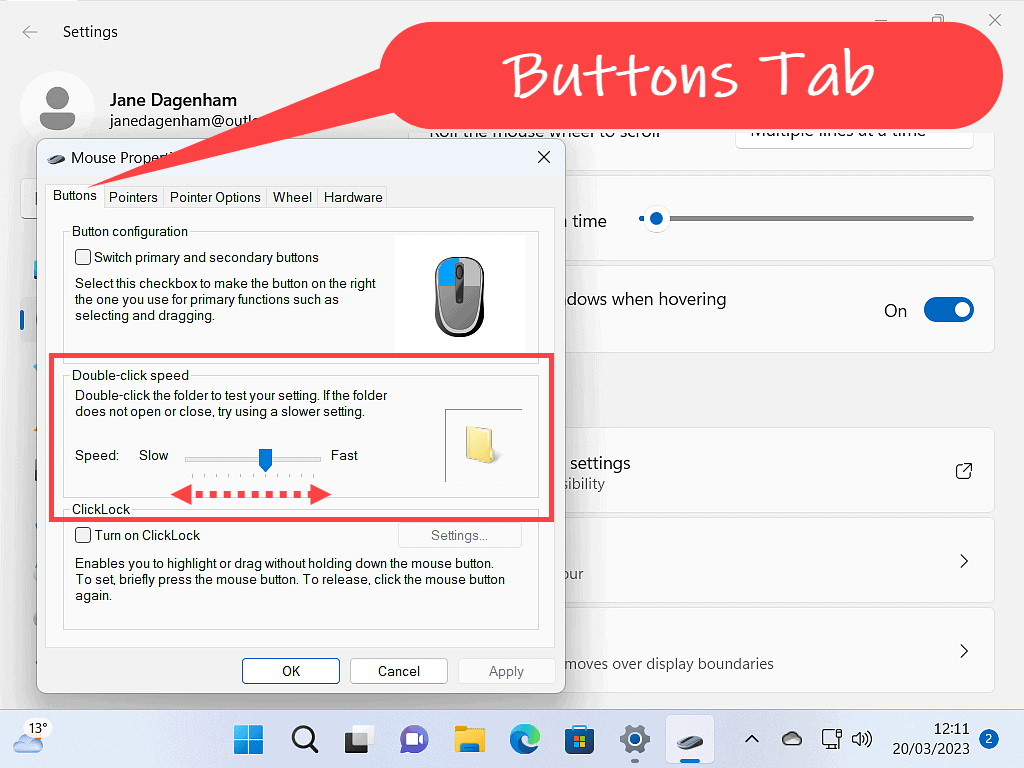Click the double-click speed slider handle
Screen dimensions: 1024x768
(266, 459)
